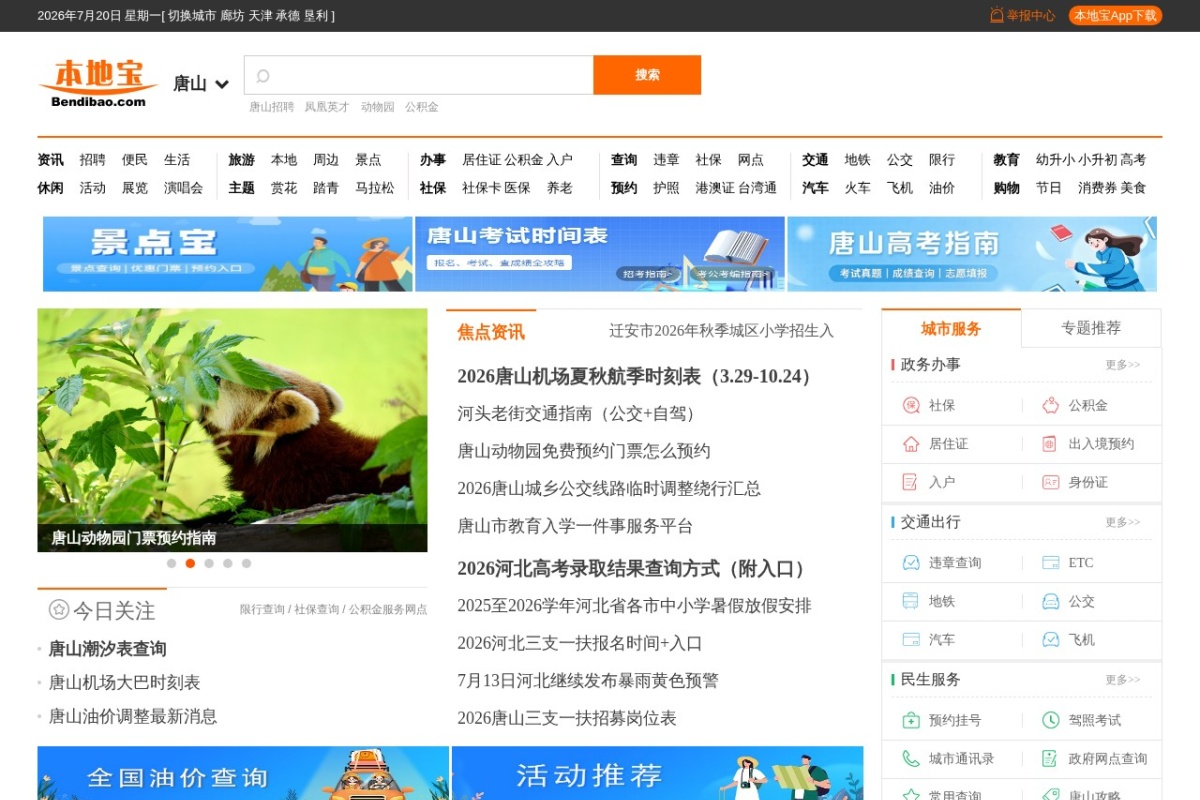The height and width of the screenshot is (800, 1200).
Task: Open the 办事 navigation menu
Action: [x=433, y=160]
